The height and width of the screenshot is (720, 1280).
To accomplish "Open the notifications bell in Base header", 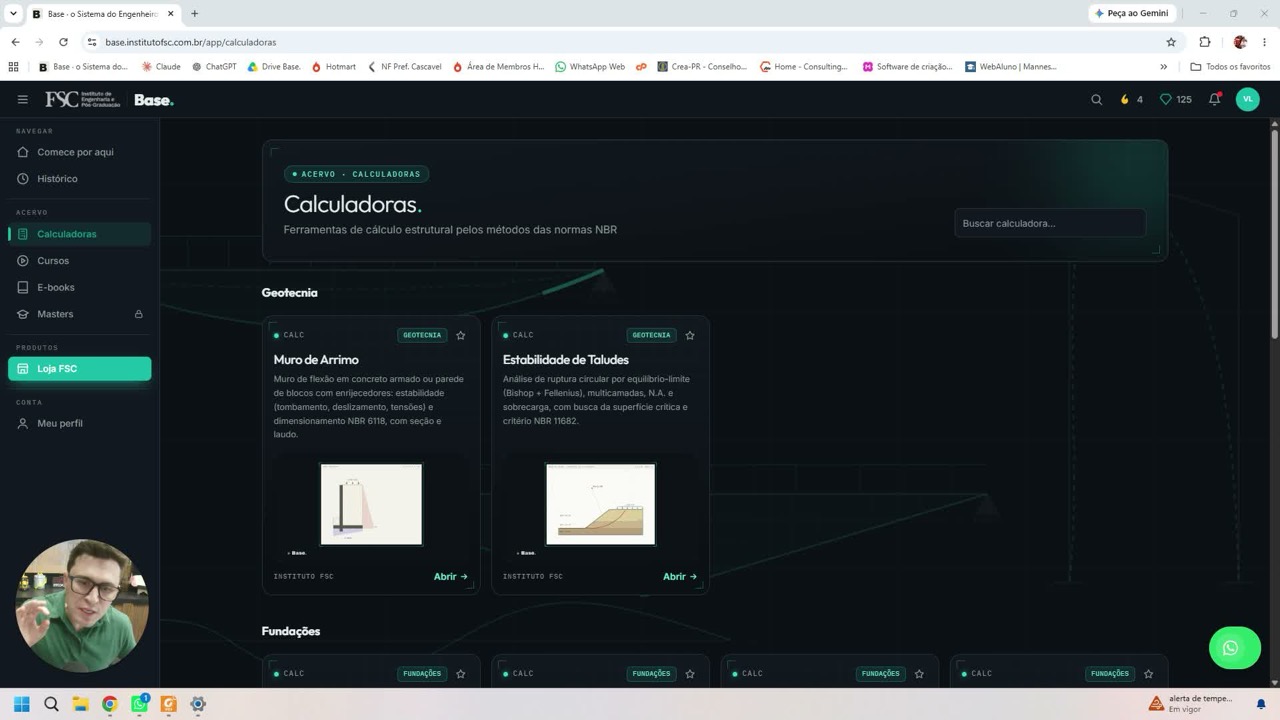I will point(1215,100).
